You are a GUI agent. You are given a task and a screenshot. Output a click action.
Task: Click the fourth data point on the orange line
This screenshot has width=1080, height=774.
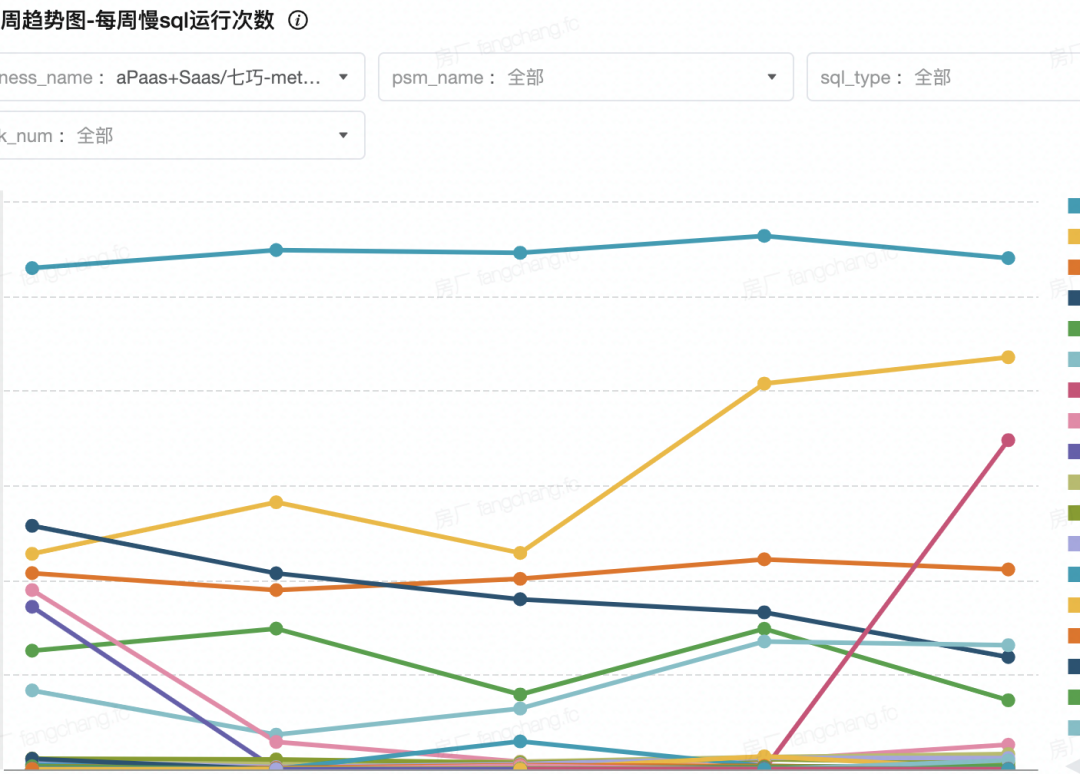764,559
